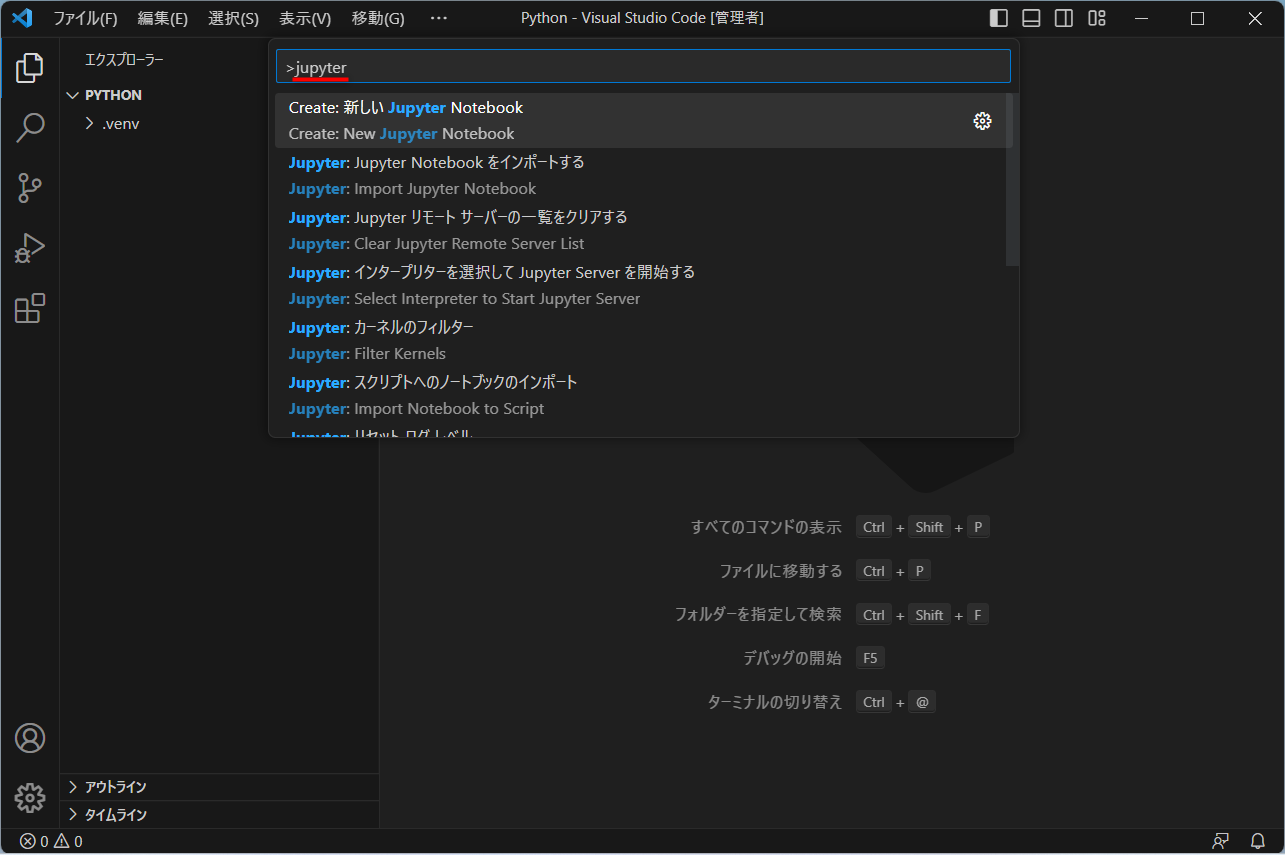Open the Manage settings gear at bottom left

[30, 798]
